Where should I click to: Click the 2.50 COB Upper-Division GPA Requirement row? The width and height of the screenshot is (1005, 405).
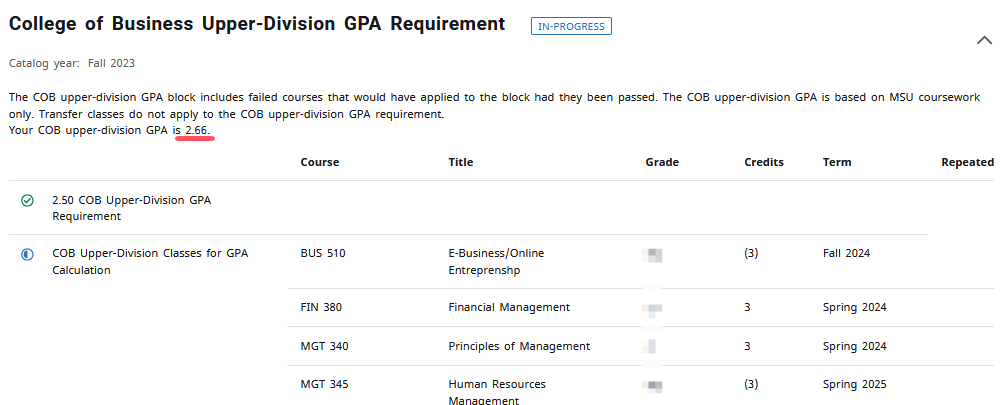(131, 207)
